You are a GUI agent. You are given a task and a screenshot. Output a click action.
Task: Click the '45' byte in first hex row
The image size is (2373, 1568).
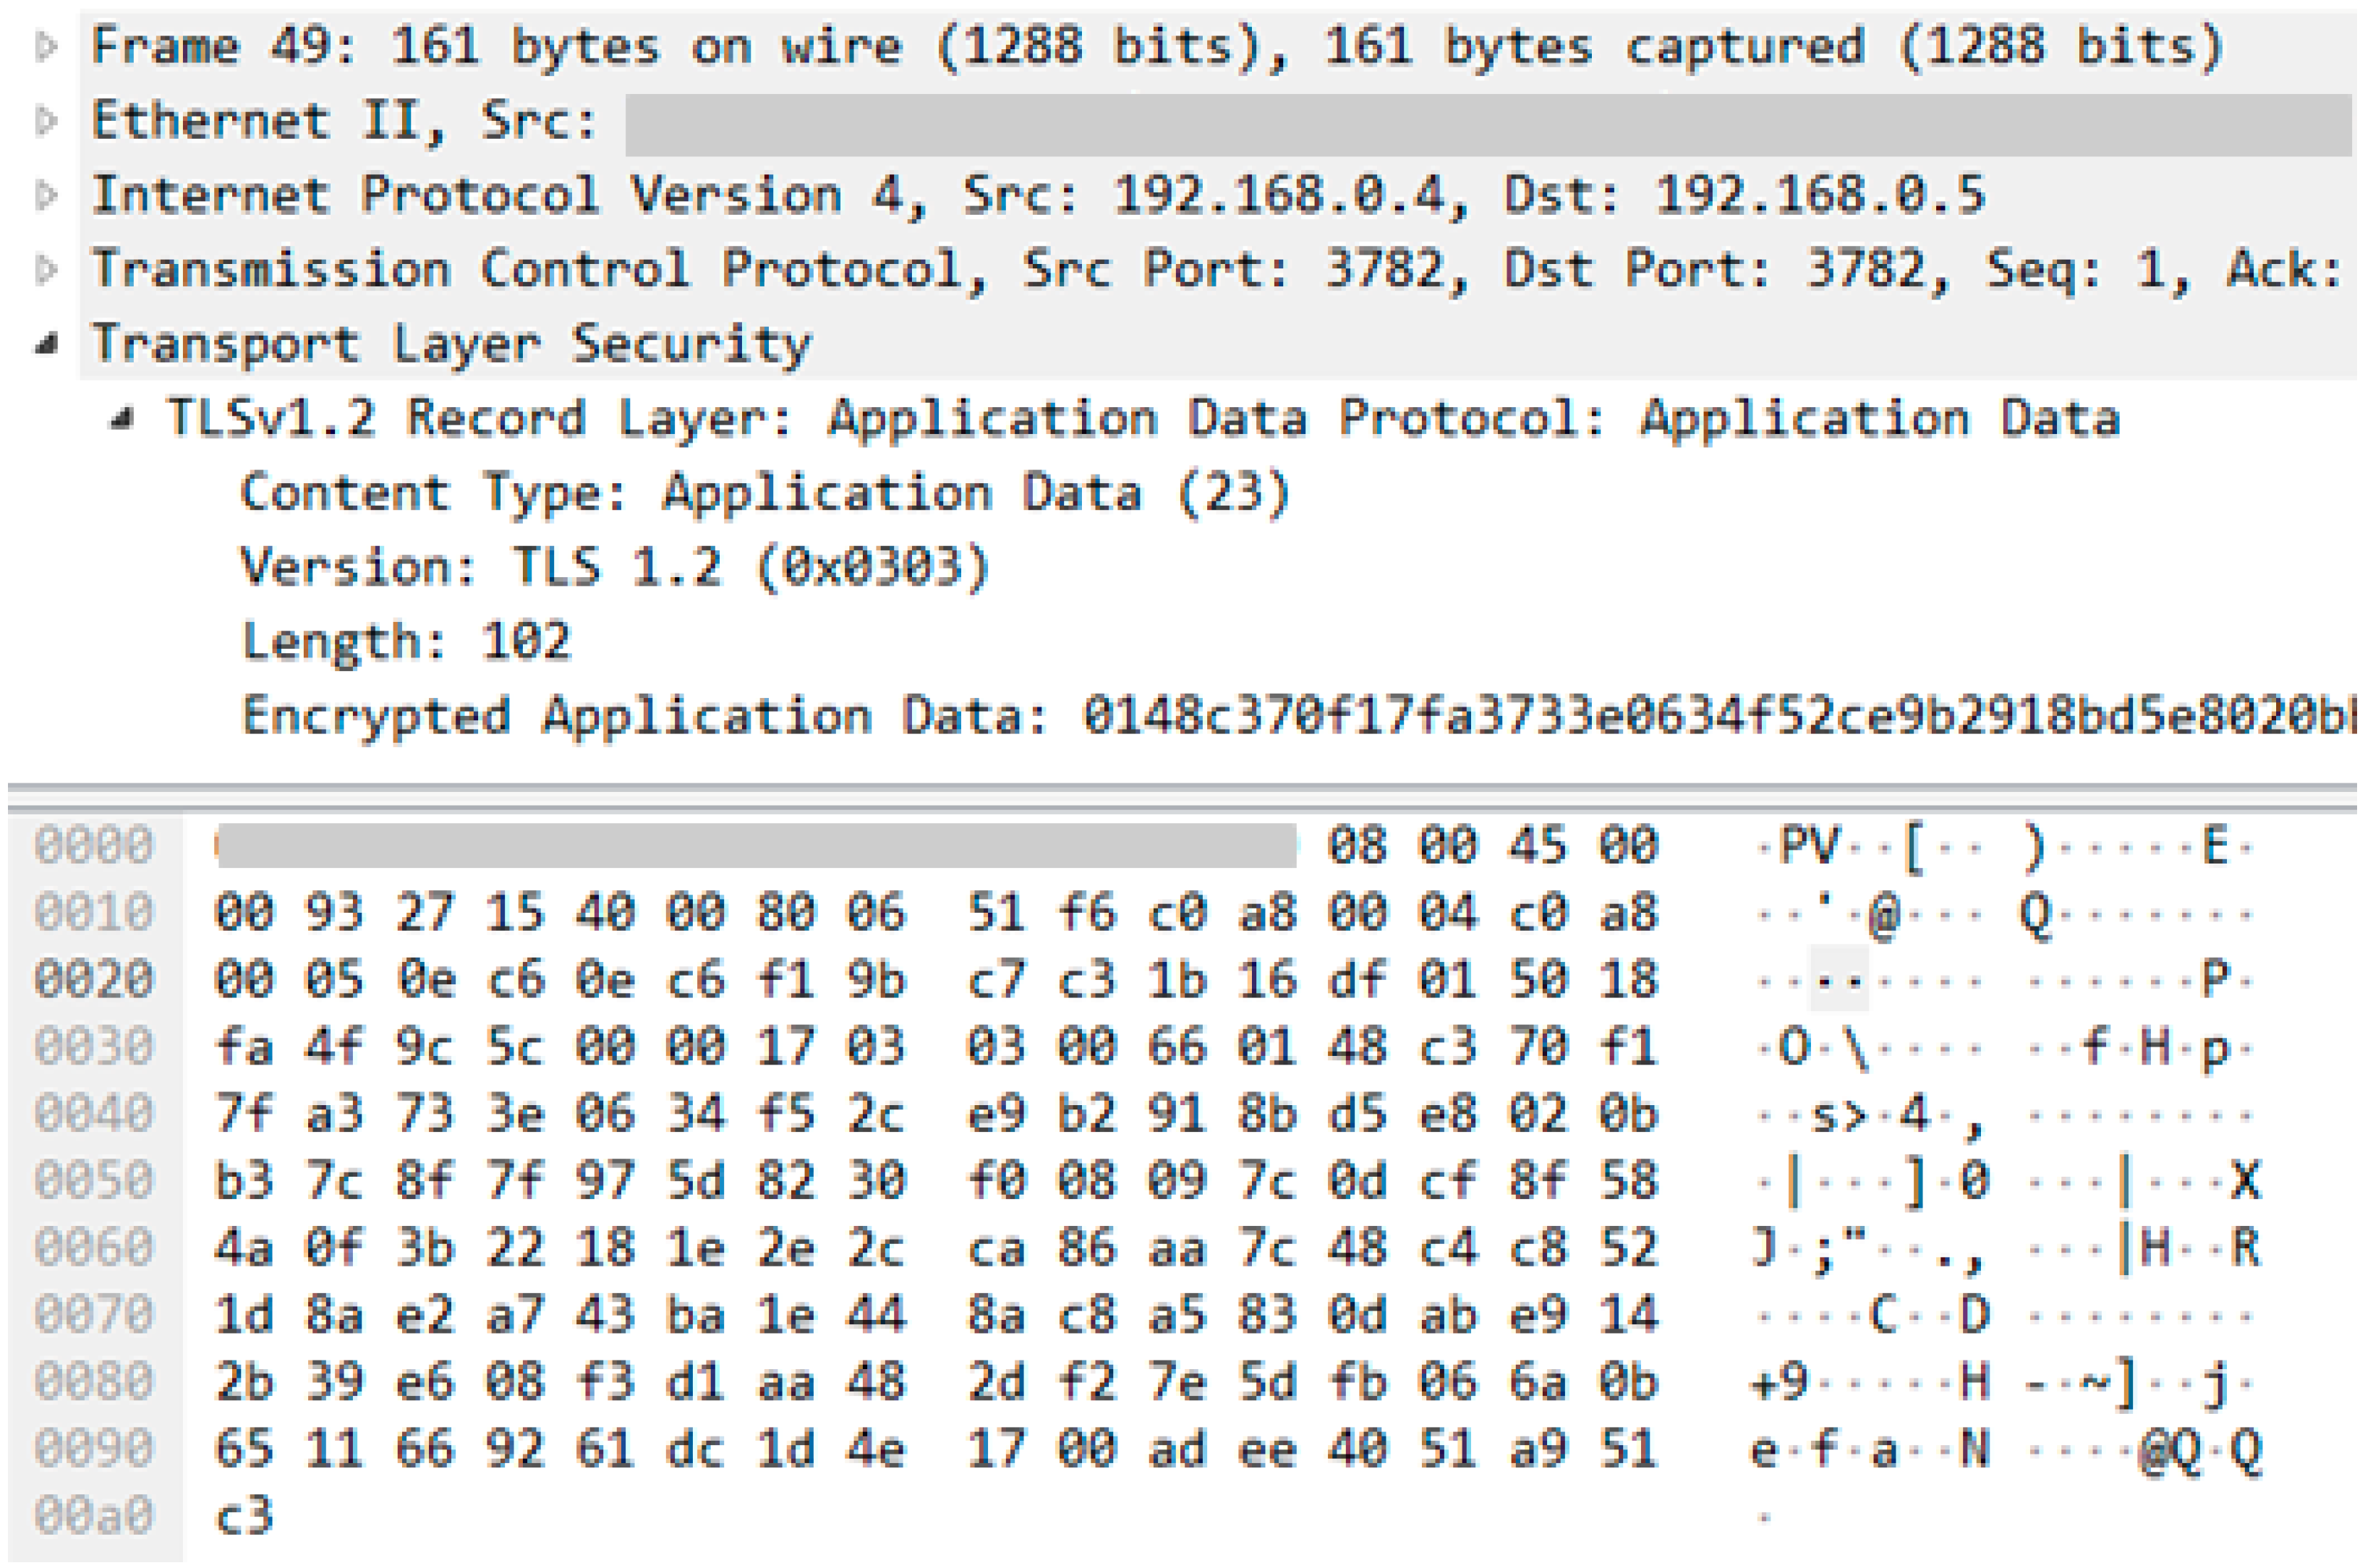1537,846
